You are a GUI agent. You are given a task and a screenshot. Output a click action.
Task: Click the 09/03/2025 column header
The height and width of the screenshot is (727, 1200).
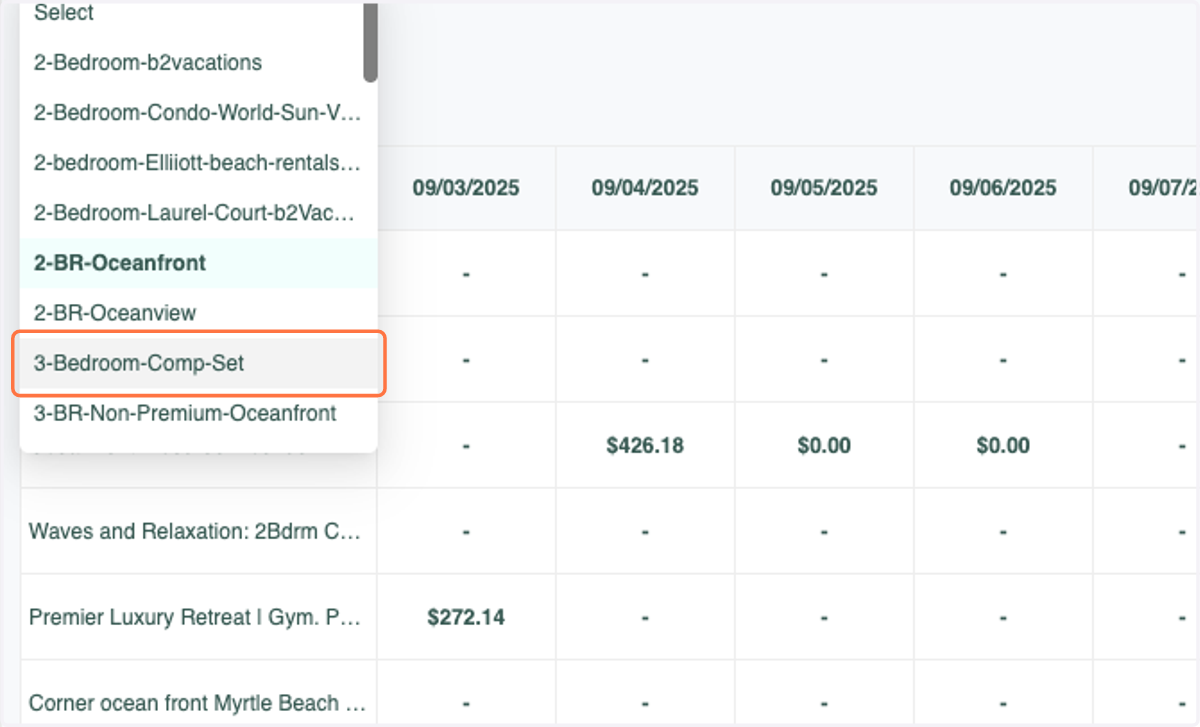466,188
